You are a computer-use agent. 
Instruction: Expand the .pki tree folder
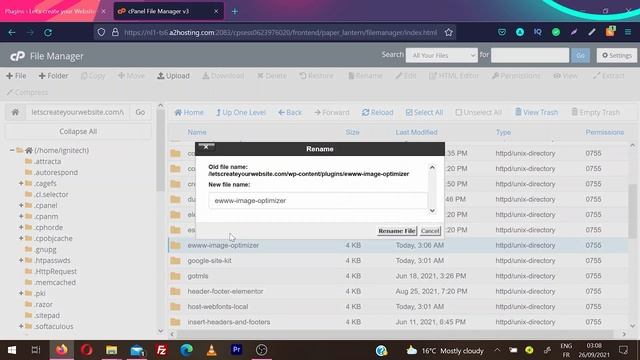point(21,293)
